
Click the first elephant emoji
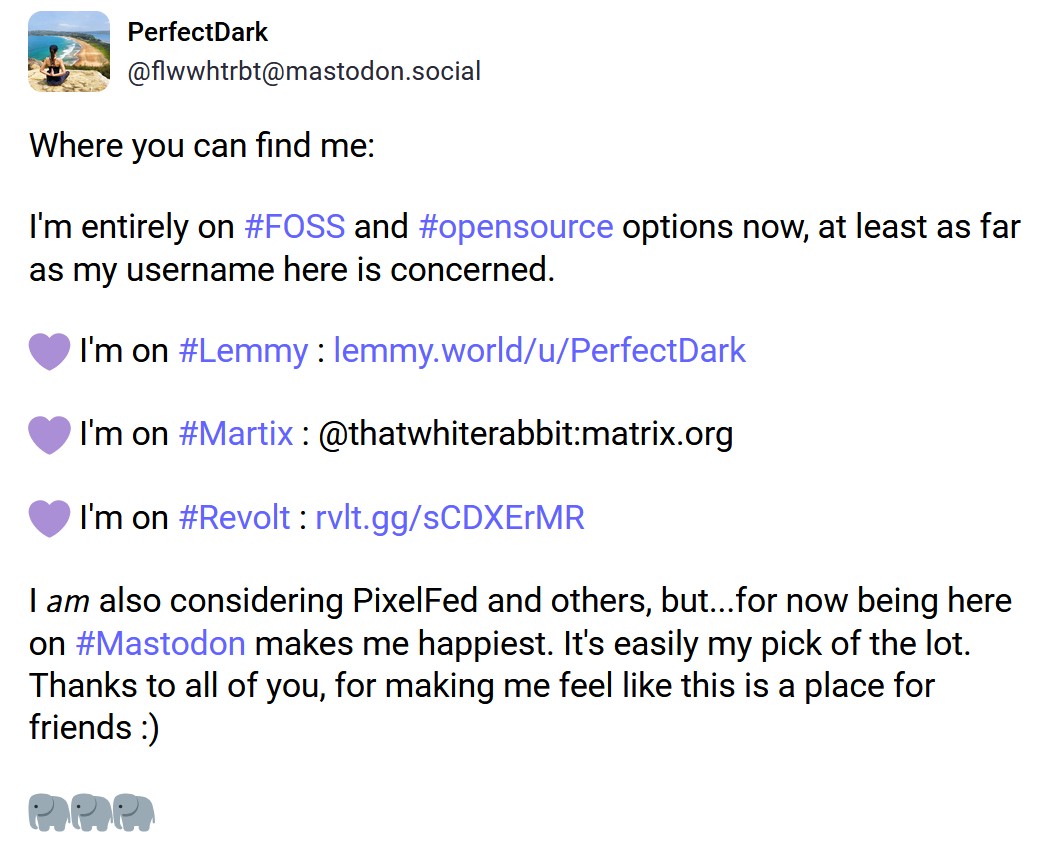(49, 812)
